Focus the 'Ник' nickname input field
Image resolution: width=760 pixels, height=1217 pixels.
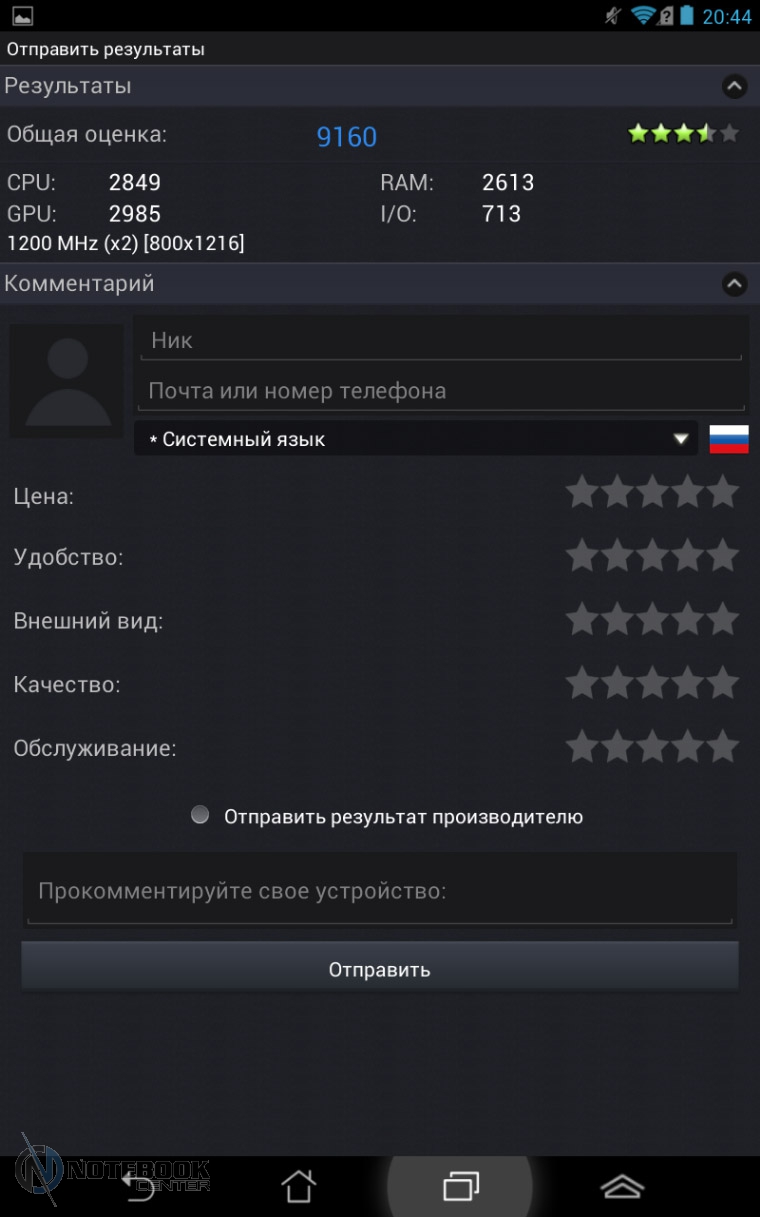442,340
